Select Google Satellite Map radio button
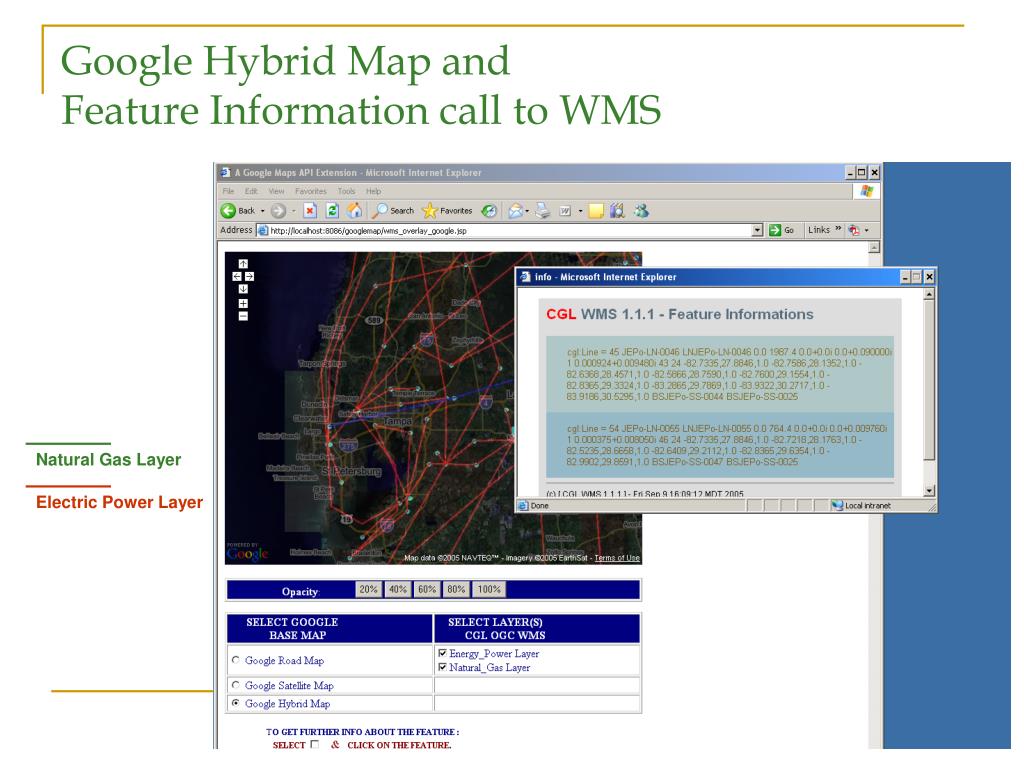 [236, 685]
